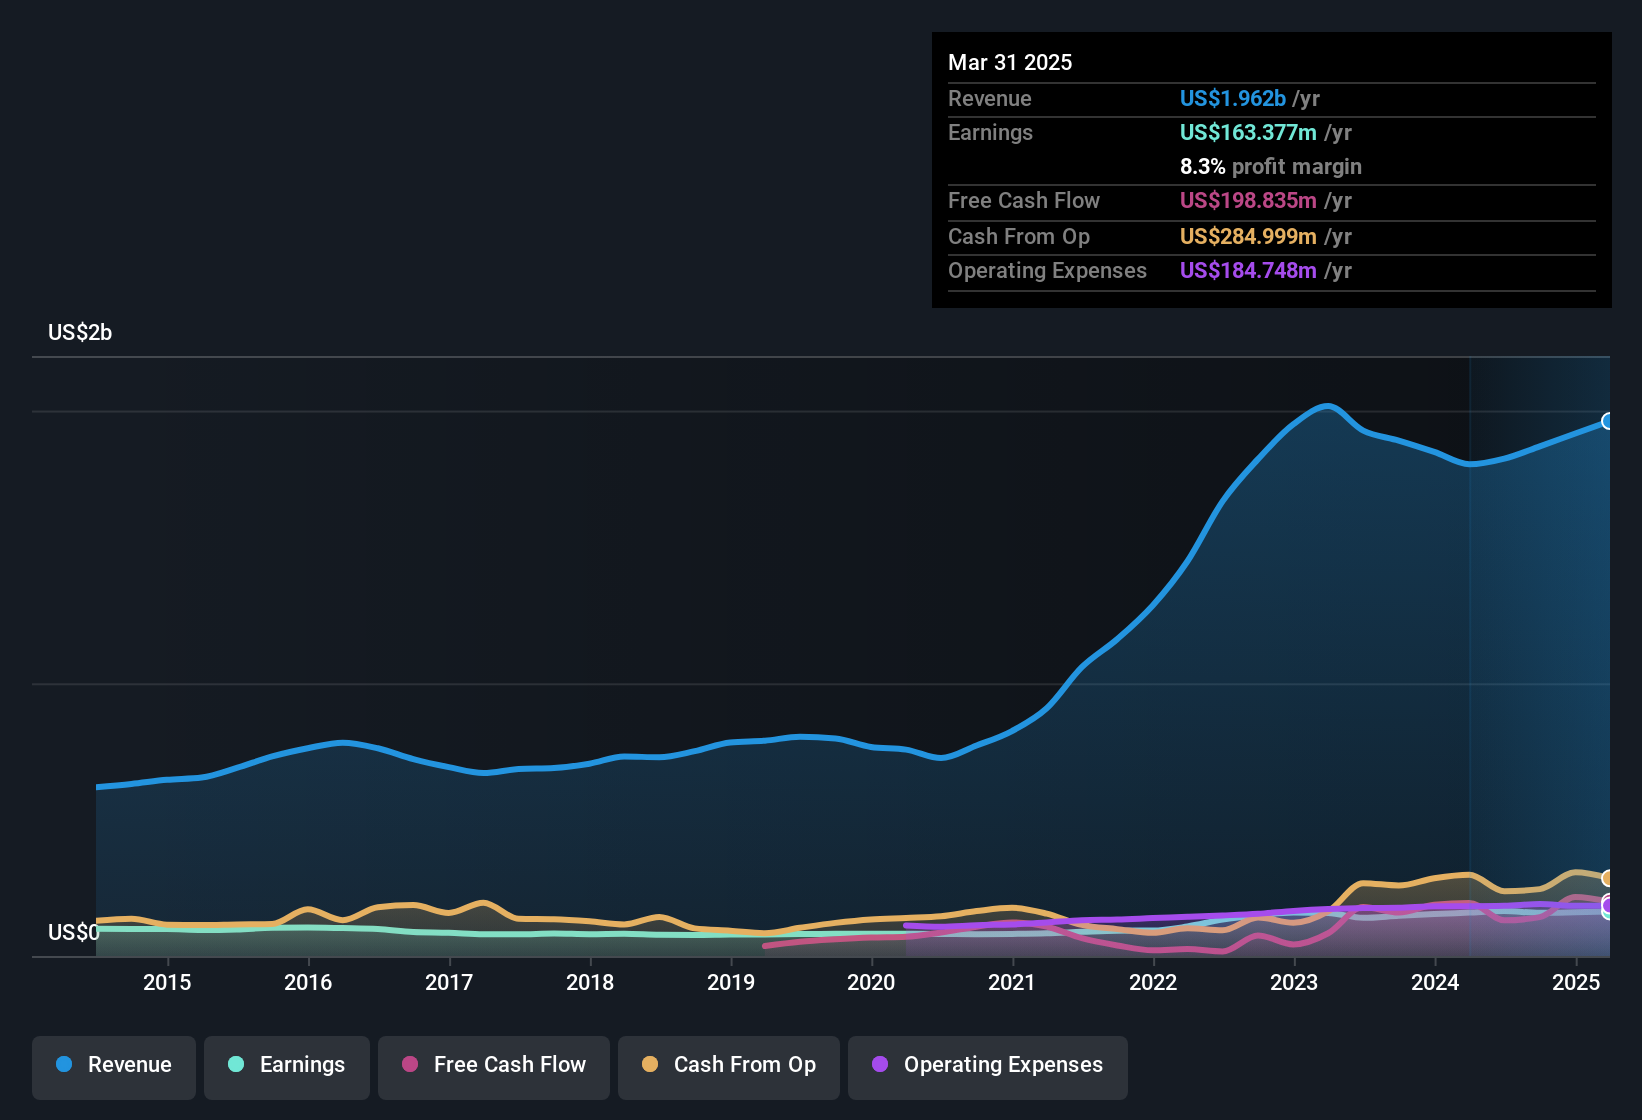Click the 2025 x-axis label
This screenshot has width=1642, height=1120.
point(1576,983)
